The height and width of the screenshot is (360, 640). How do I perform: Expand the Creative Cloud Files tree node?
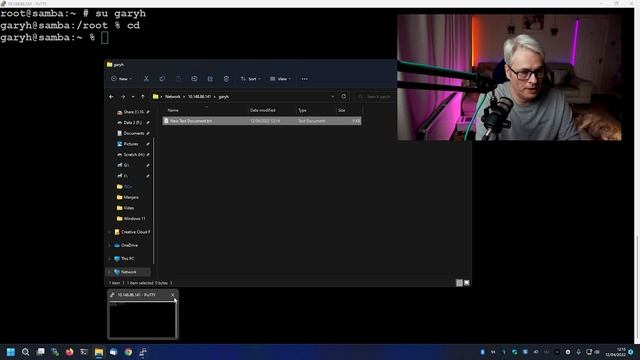point(109,232)
